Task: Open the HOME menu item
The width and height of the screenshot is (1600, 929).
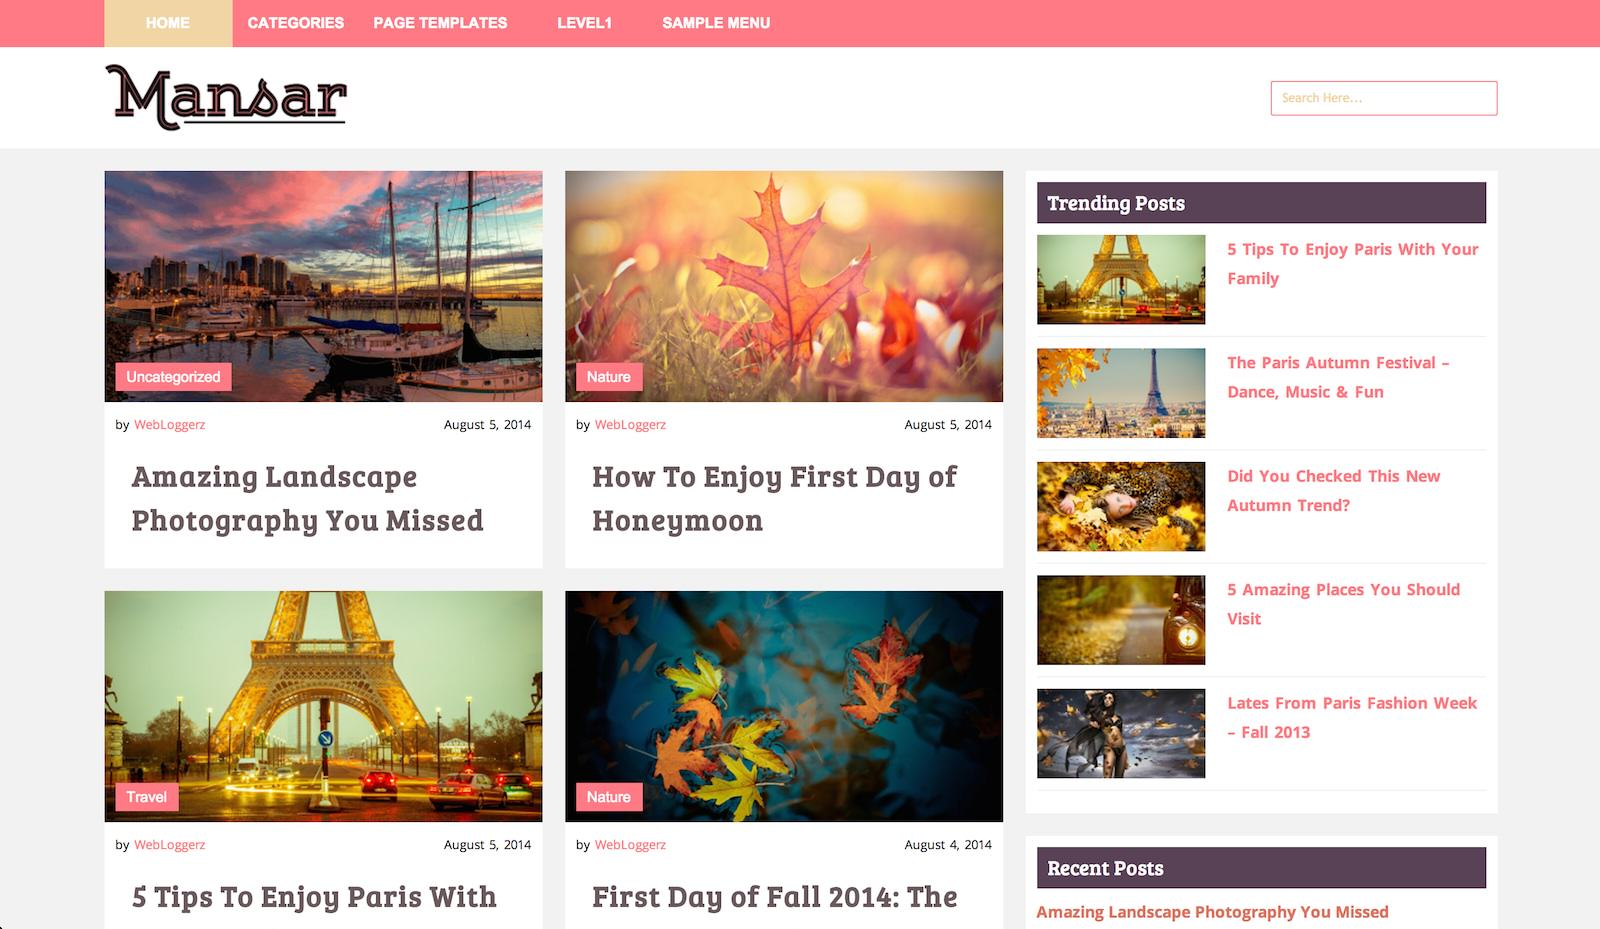Action: (168, 23)
